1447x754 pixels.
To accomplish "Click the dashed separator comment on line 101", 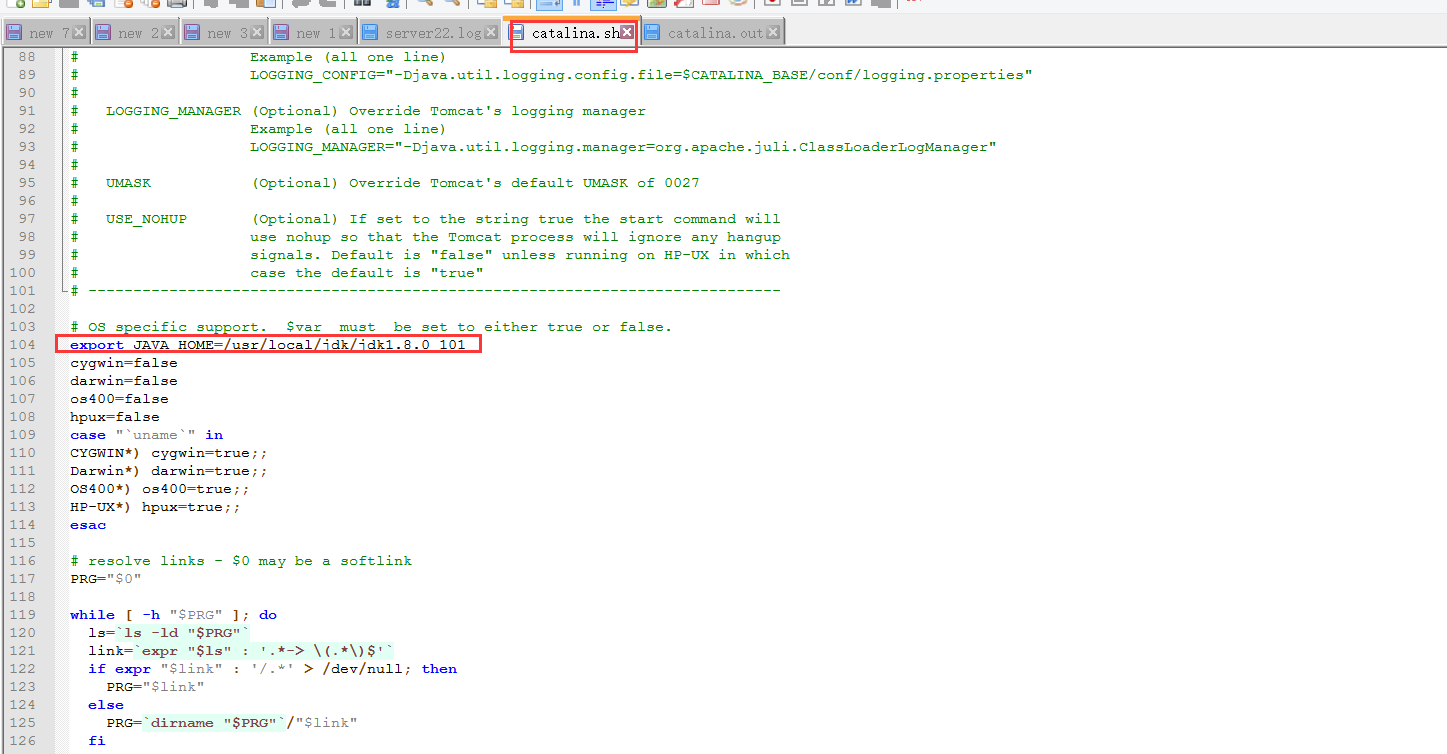I will tap(425, 291).
